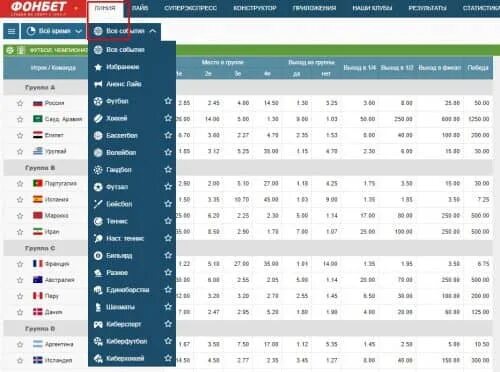The height and width of the screenshot is (372, 500).
Task: Toggle favorite star for Handball in dropdown
Action: pos(168,169)
